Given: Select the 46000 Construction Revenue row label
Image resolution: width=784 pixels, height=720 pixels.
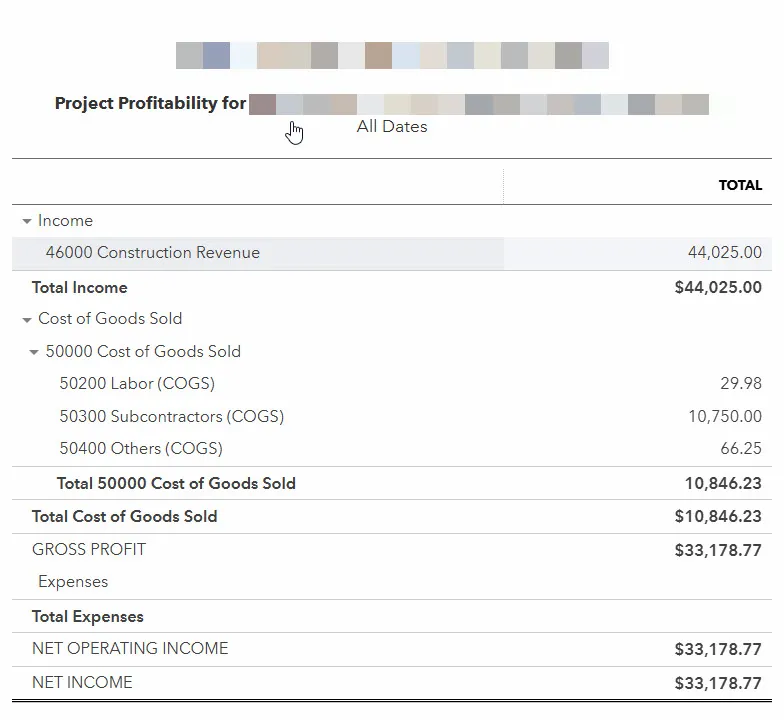Looking at the screenshot, I should pos(152,253).
